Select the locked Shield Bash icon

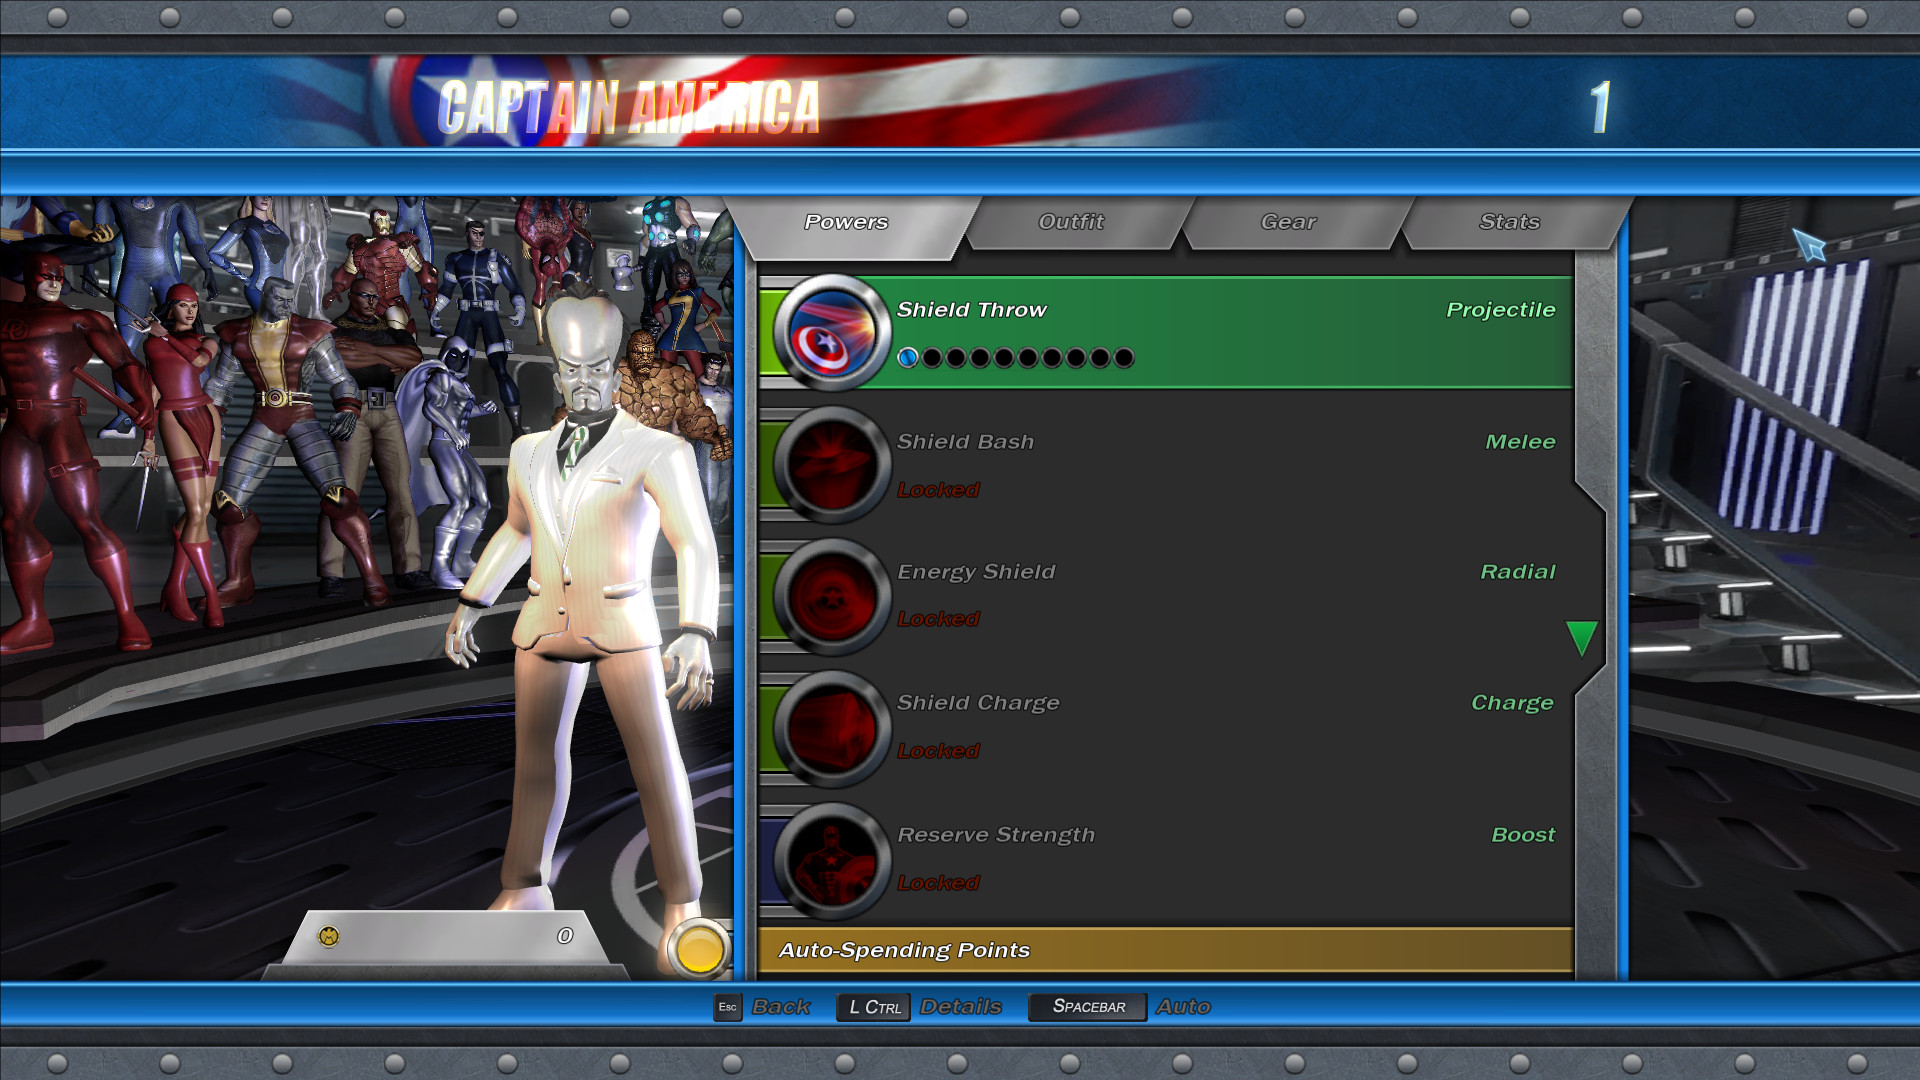pos(831,465)
